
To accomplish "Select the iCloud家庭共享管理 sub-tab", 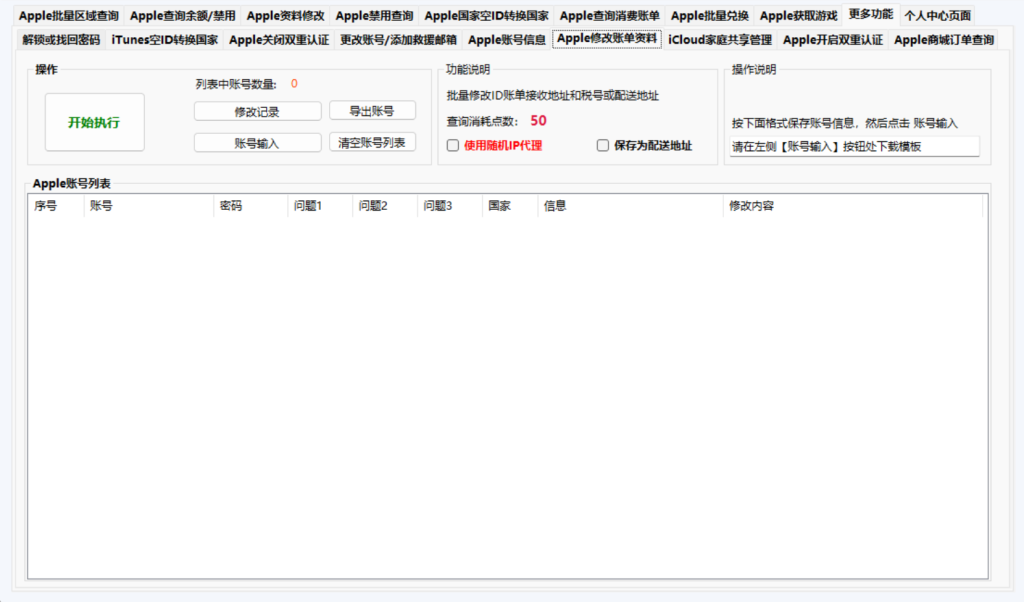I will click(720, 40).
